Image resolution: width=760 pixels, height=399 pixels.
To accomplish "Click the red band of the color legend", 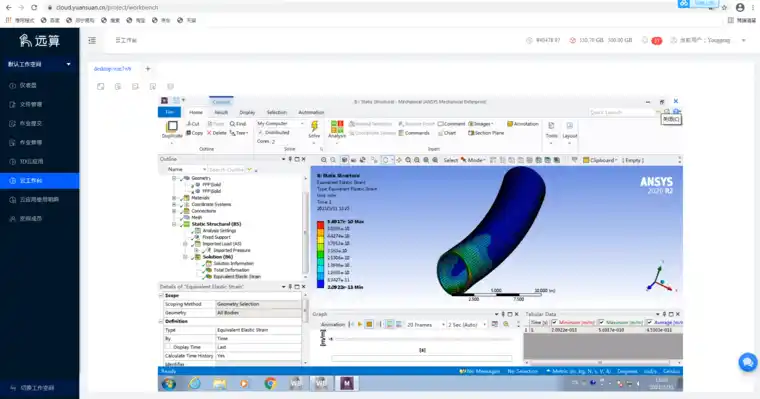I will click(x=320, y=225).
